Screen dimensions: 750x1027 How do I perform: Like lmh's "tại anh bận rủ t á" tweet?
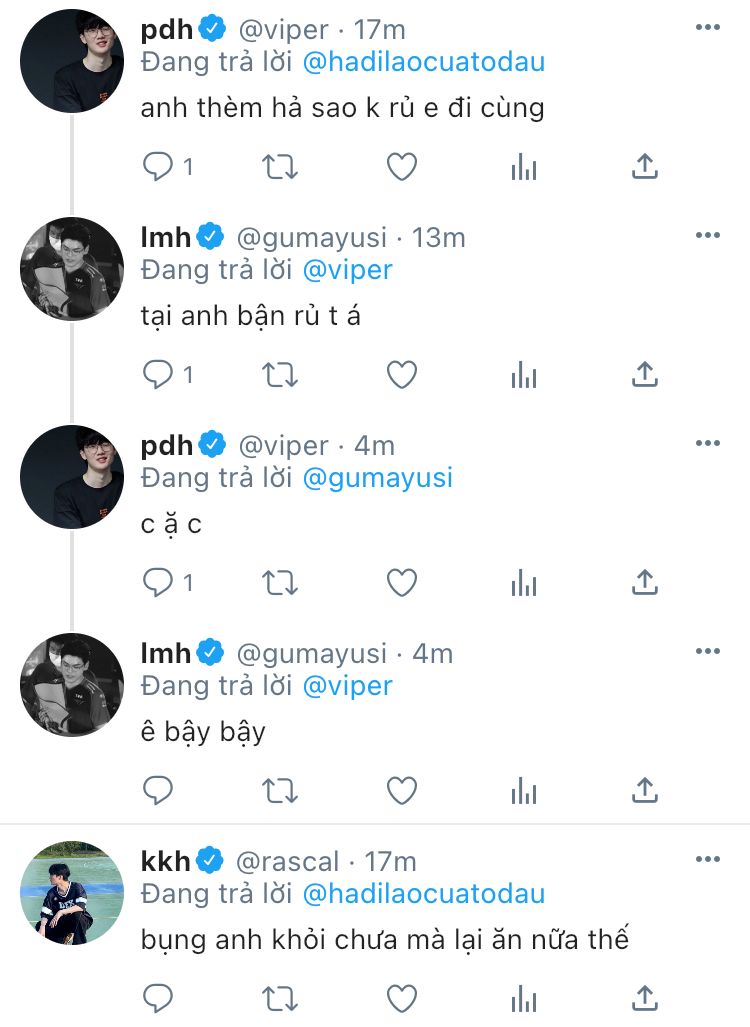coord(401,375)
